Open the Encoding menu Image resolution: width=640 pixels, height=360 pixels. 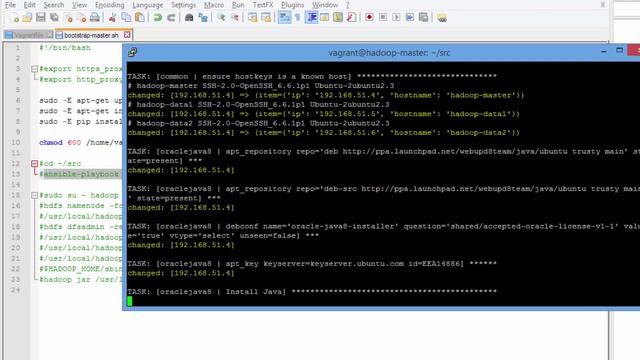109,5
